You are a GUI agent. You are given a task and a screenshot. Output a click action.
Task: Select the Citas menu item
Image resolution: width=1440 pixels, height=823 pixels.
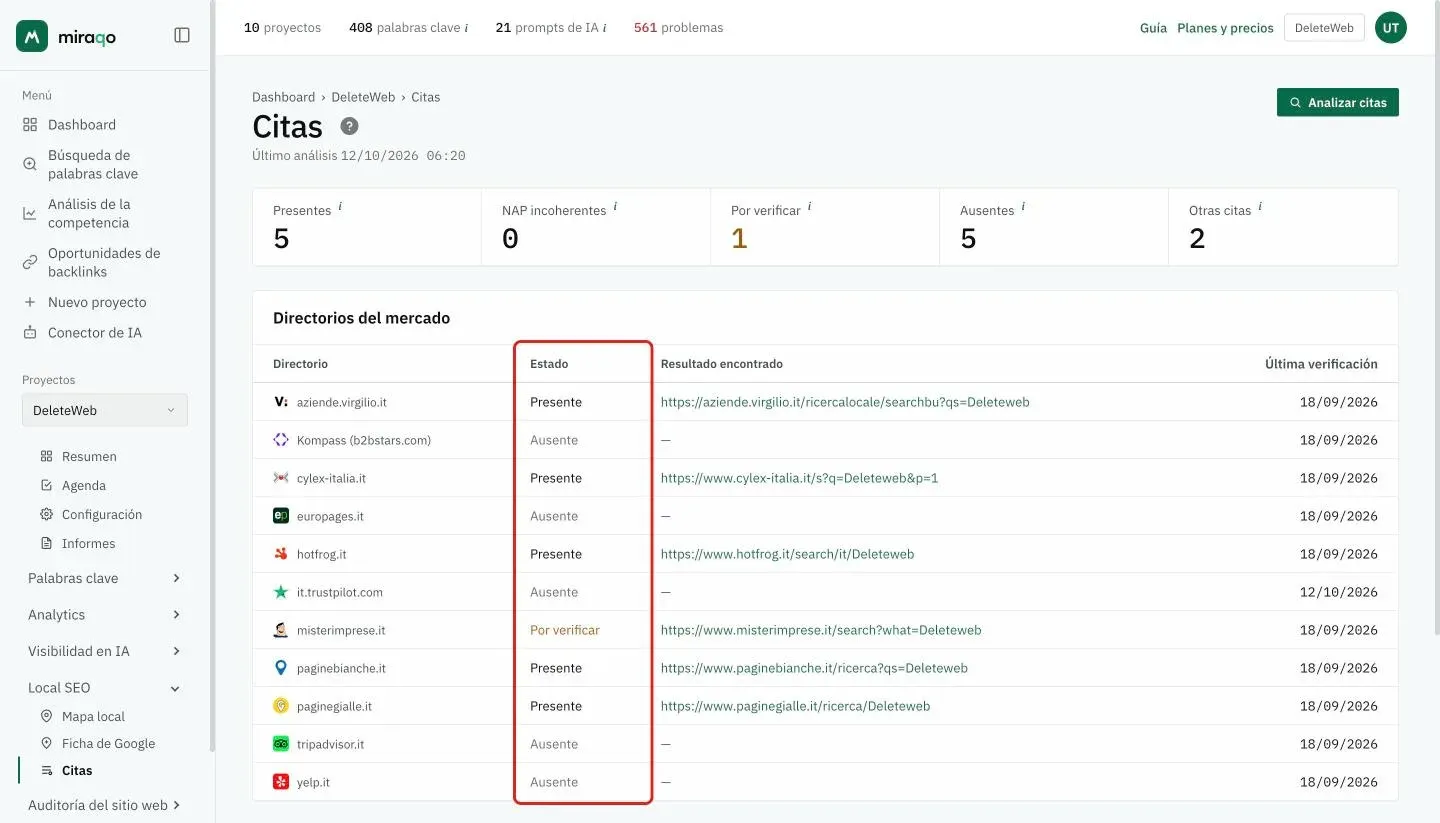coord(77,770)
